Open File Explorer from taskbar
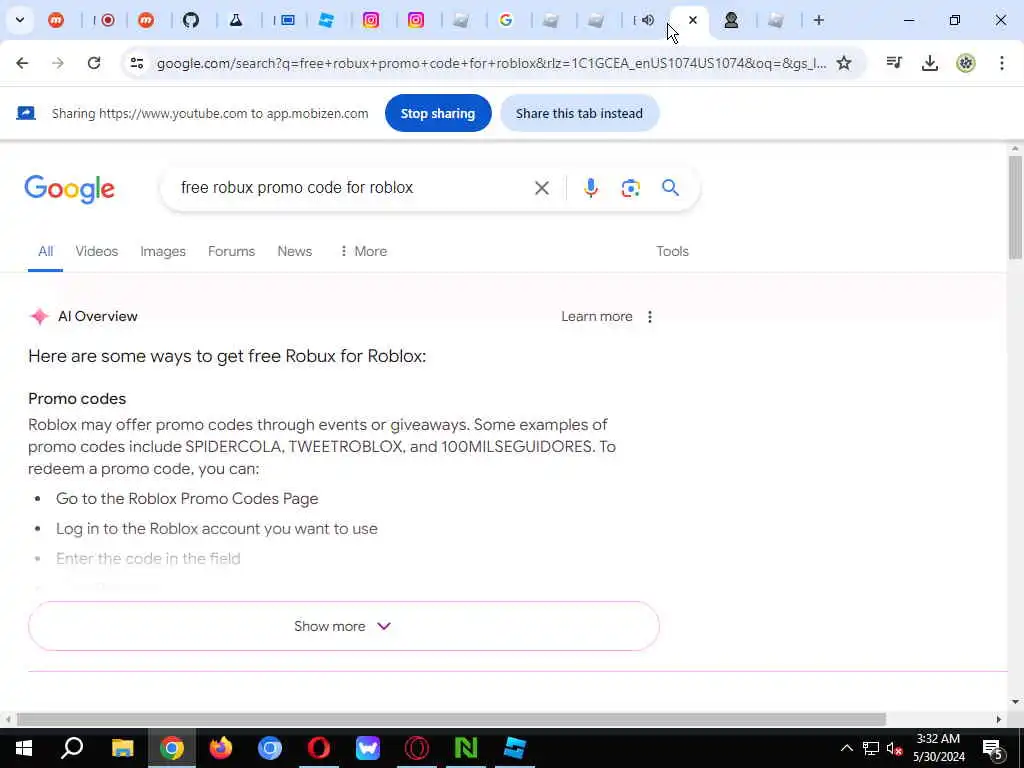 (x=122, y=748)
